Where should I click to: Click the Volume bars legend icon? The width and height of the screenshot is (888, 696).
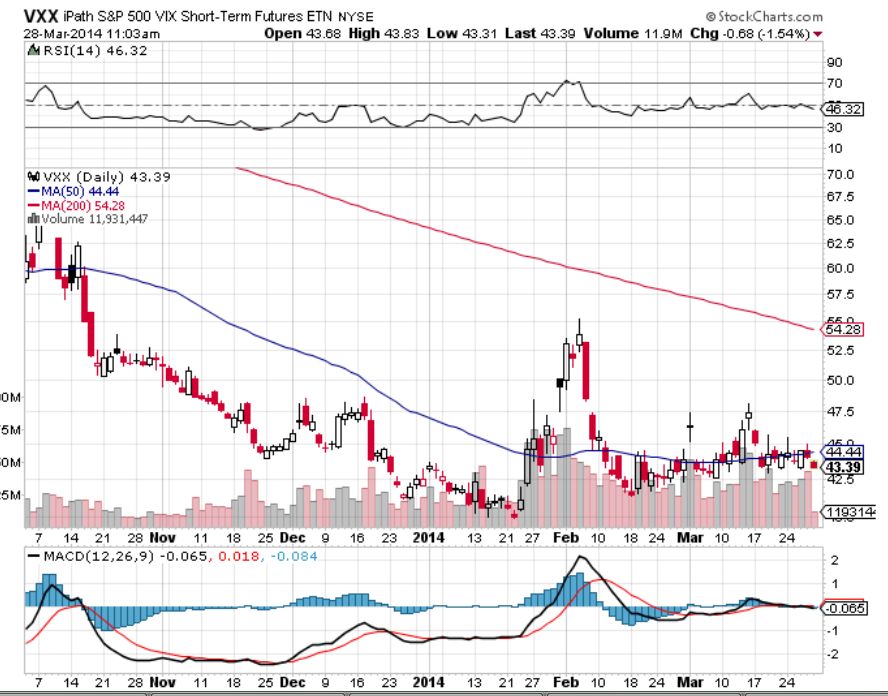pyautogui.click(x=30, y=218)
